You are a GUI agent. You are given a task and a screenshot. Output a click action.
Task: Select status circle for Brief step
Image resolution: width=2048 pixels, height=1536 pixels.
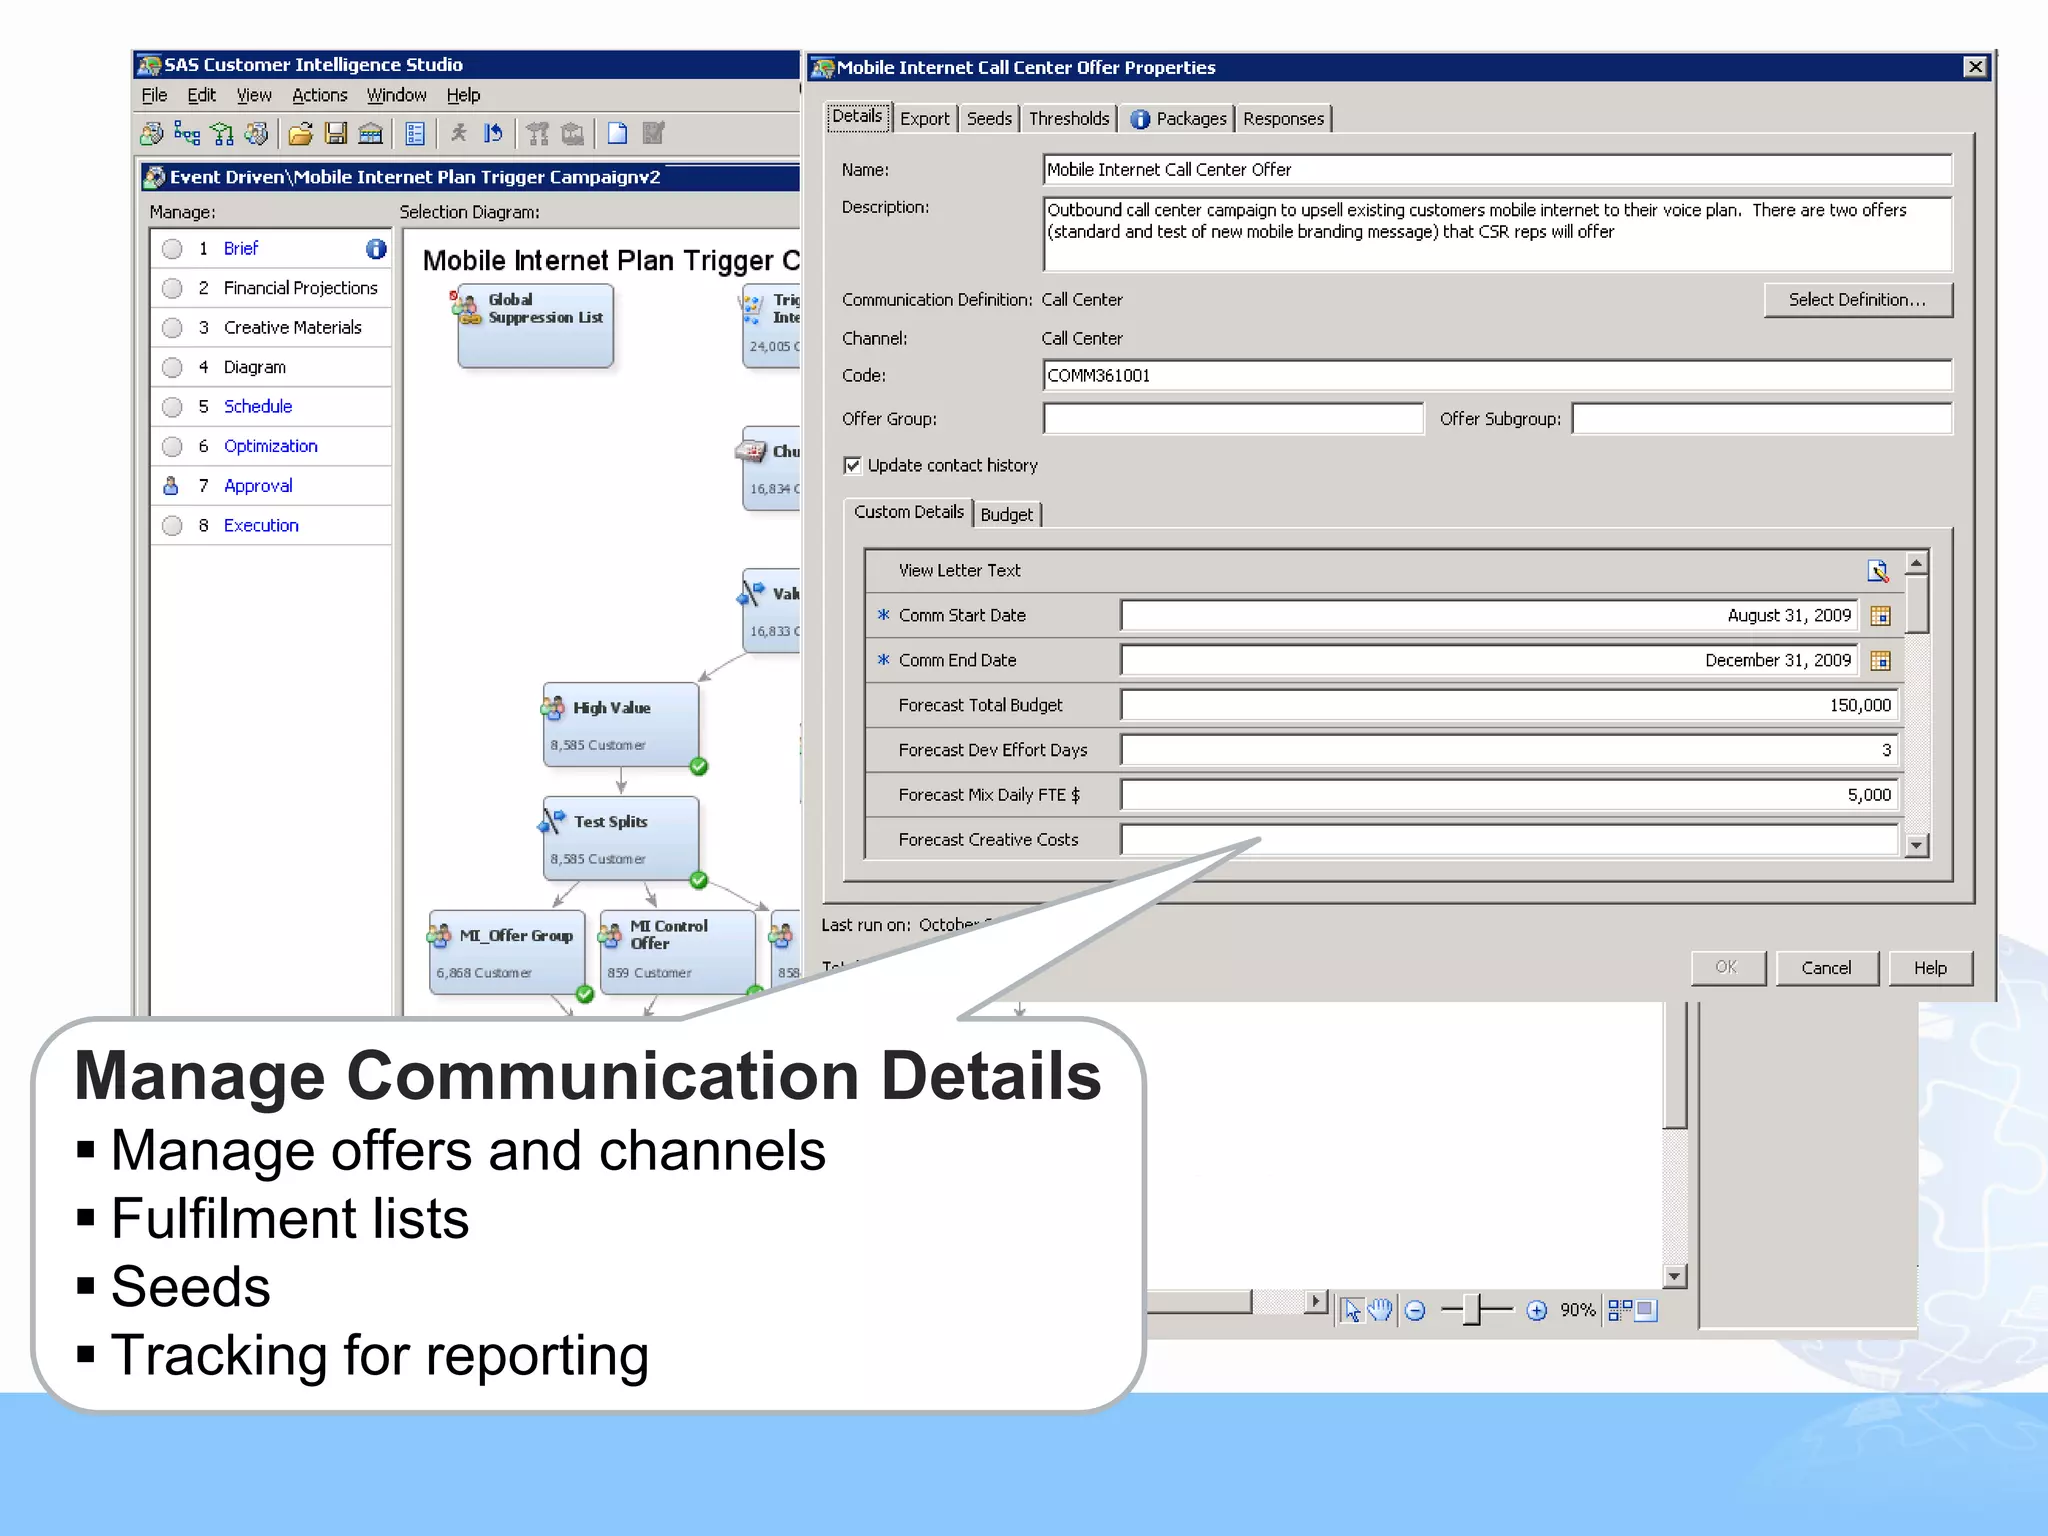tap(172, 249)
